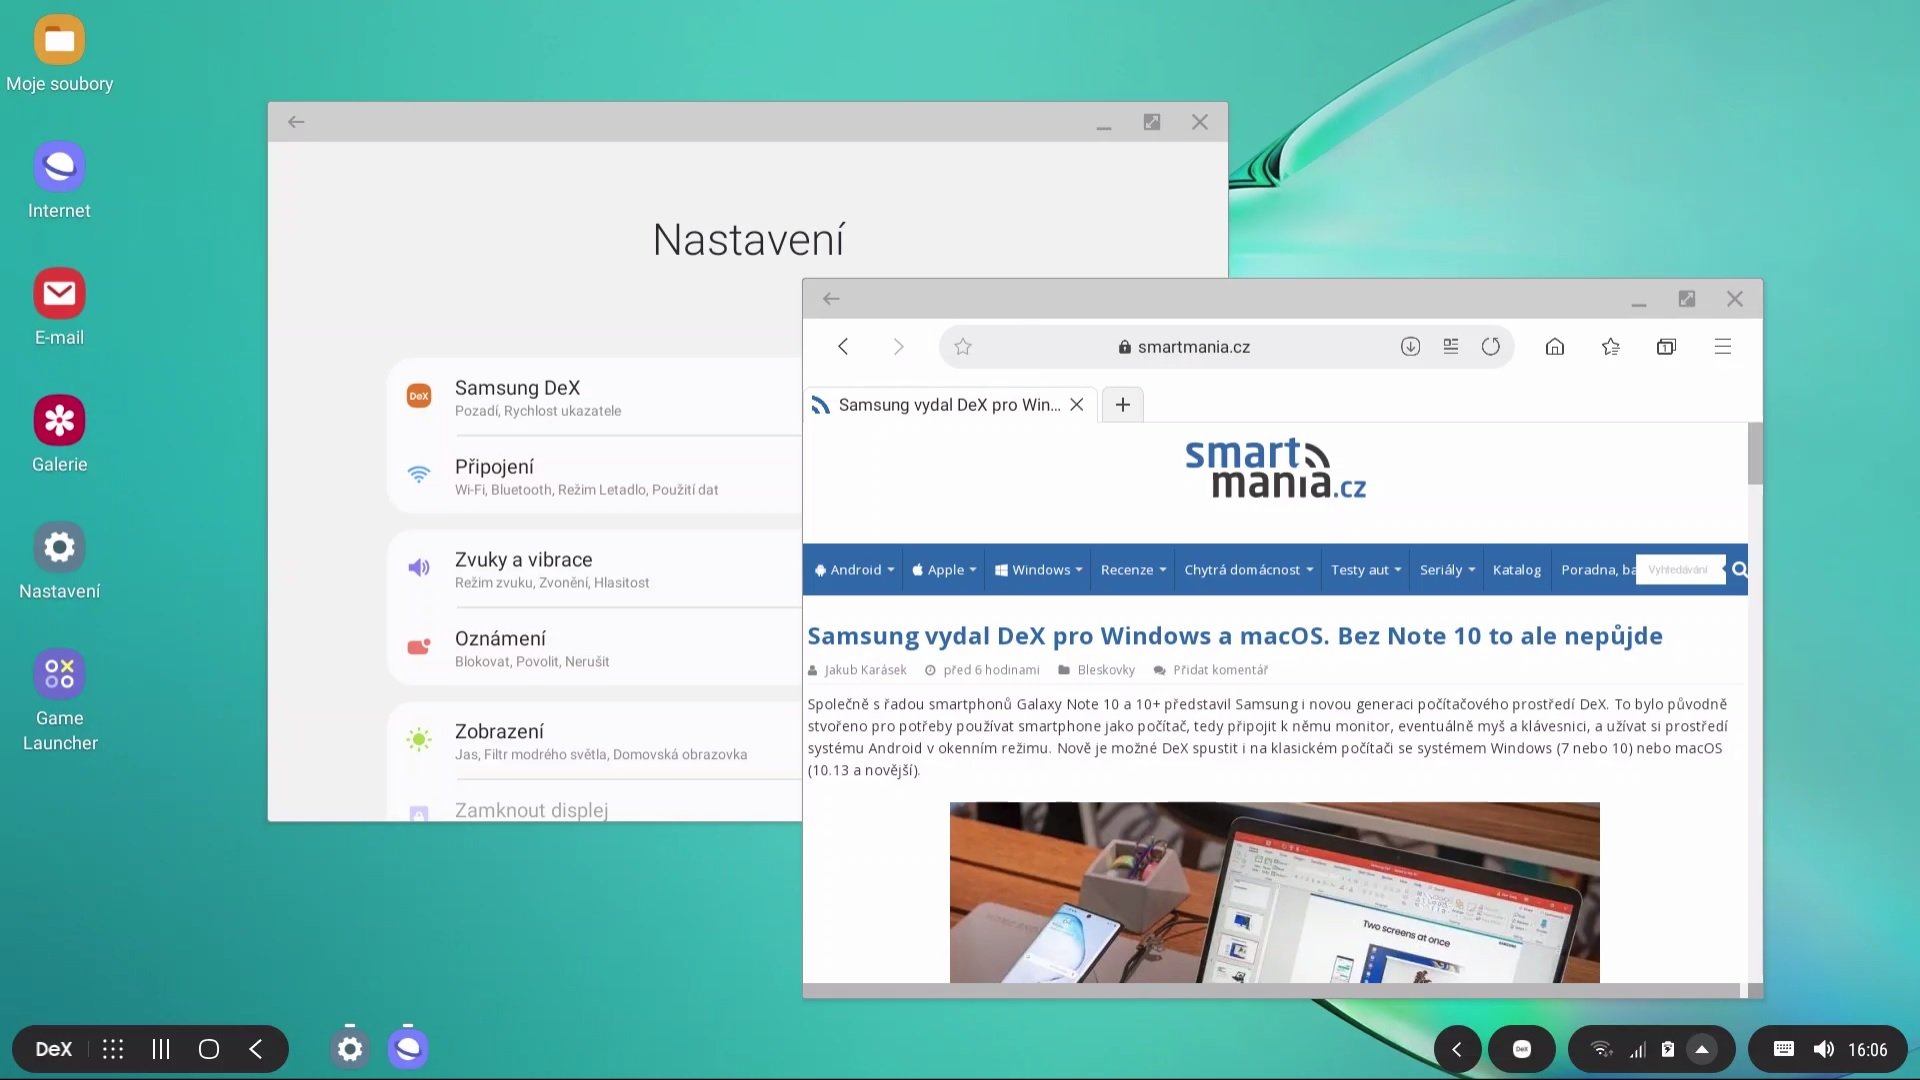Image resolution: width=1920 pixels, height=1080 pixels.
Task: Go back a page in the browser
Action: pos(843,347)
